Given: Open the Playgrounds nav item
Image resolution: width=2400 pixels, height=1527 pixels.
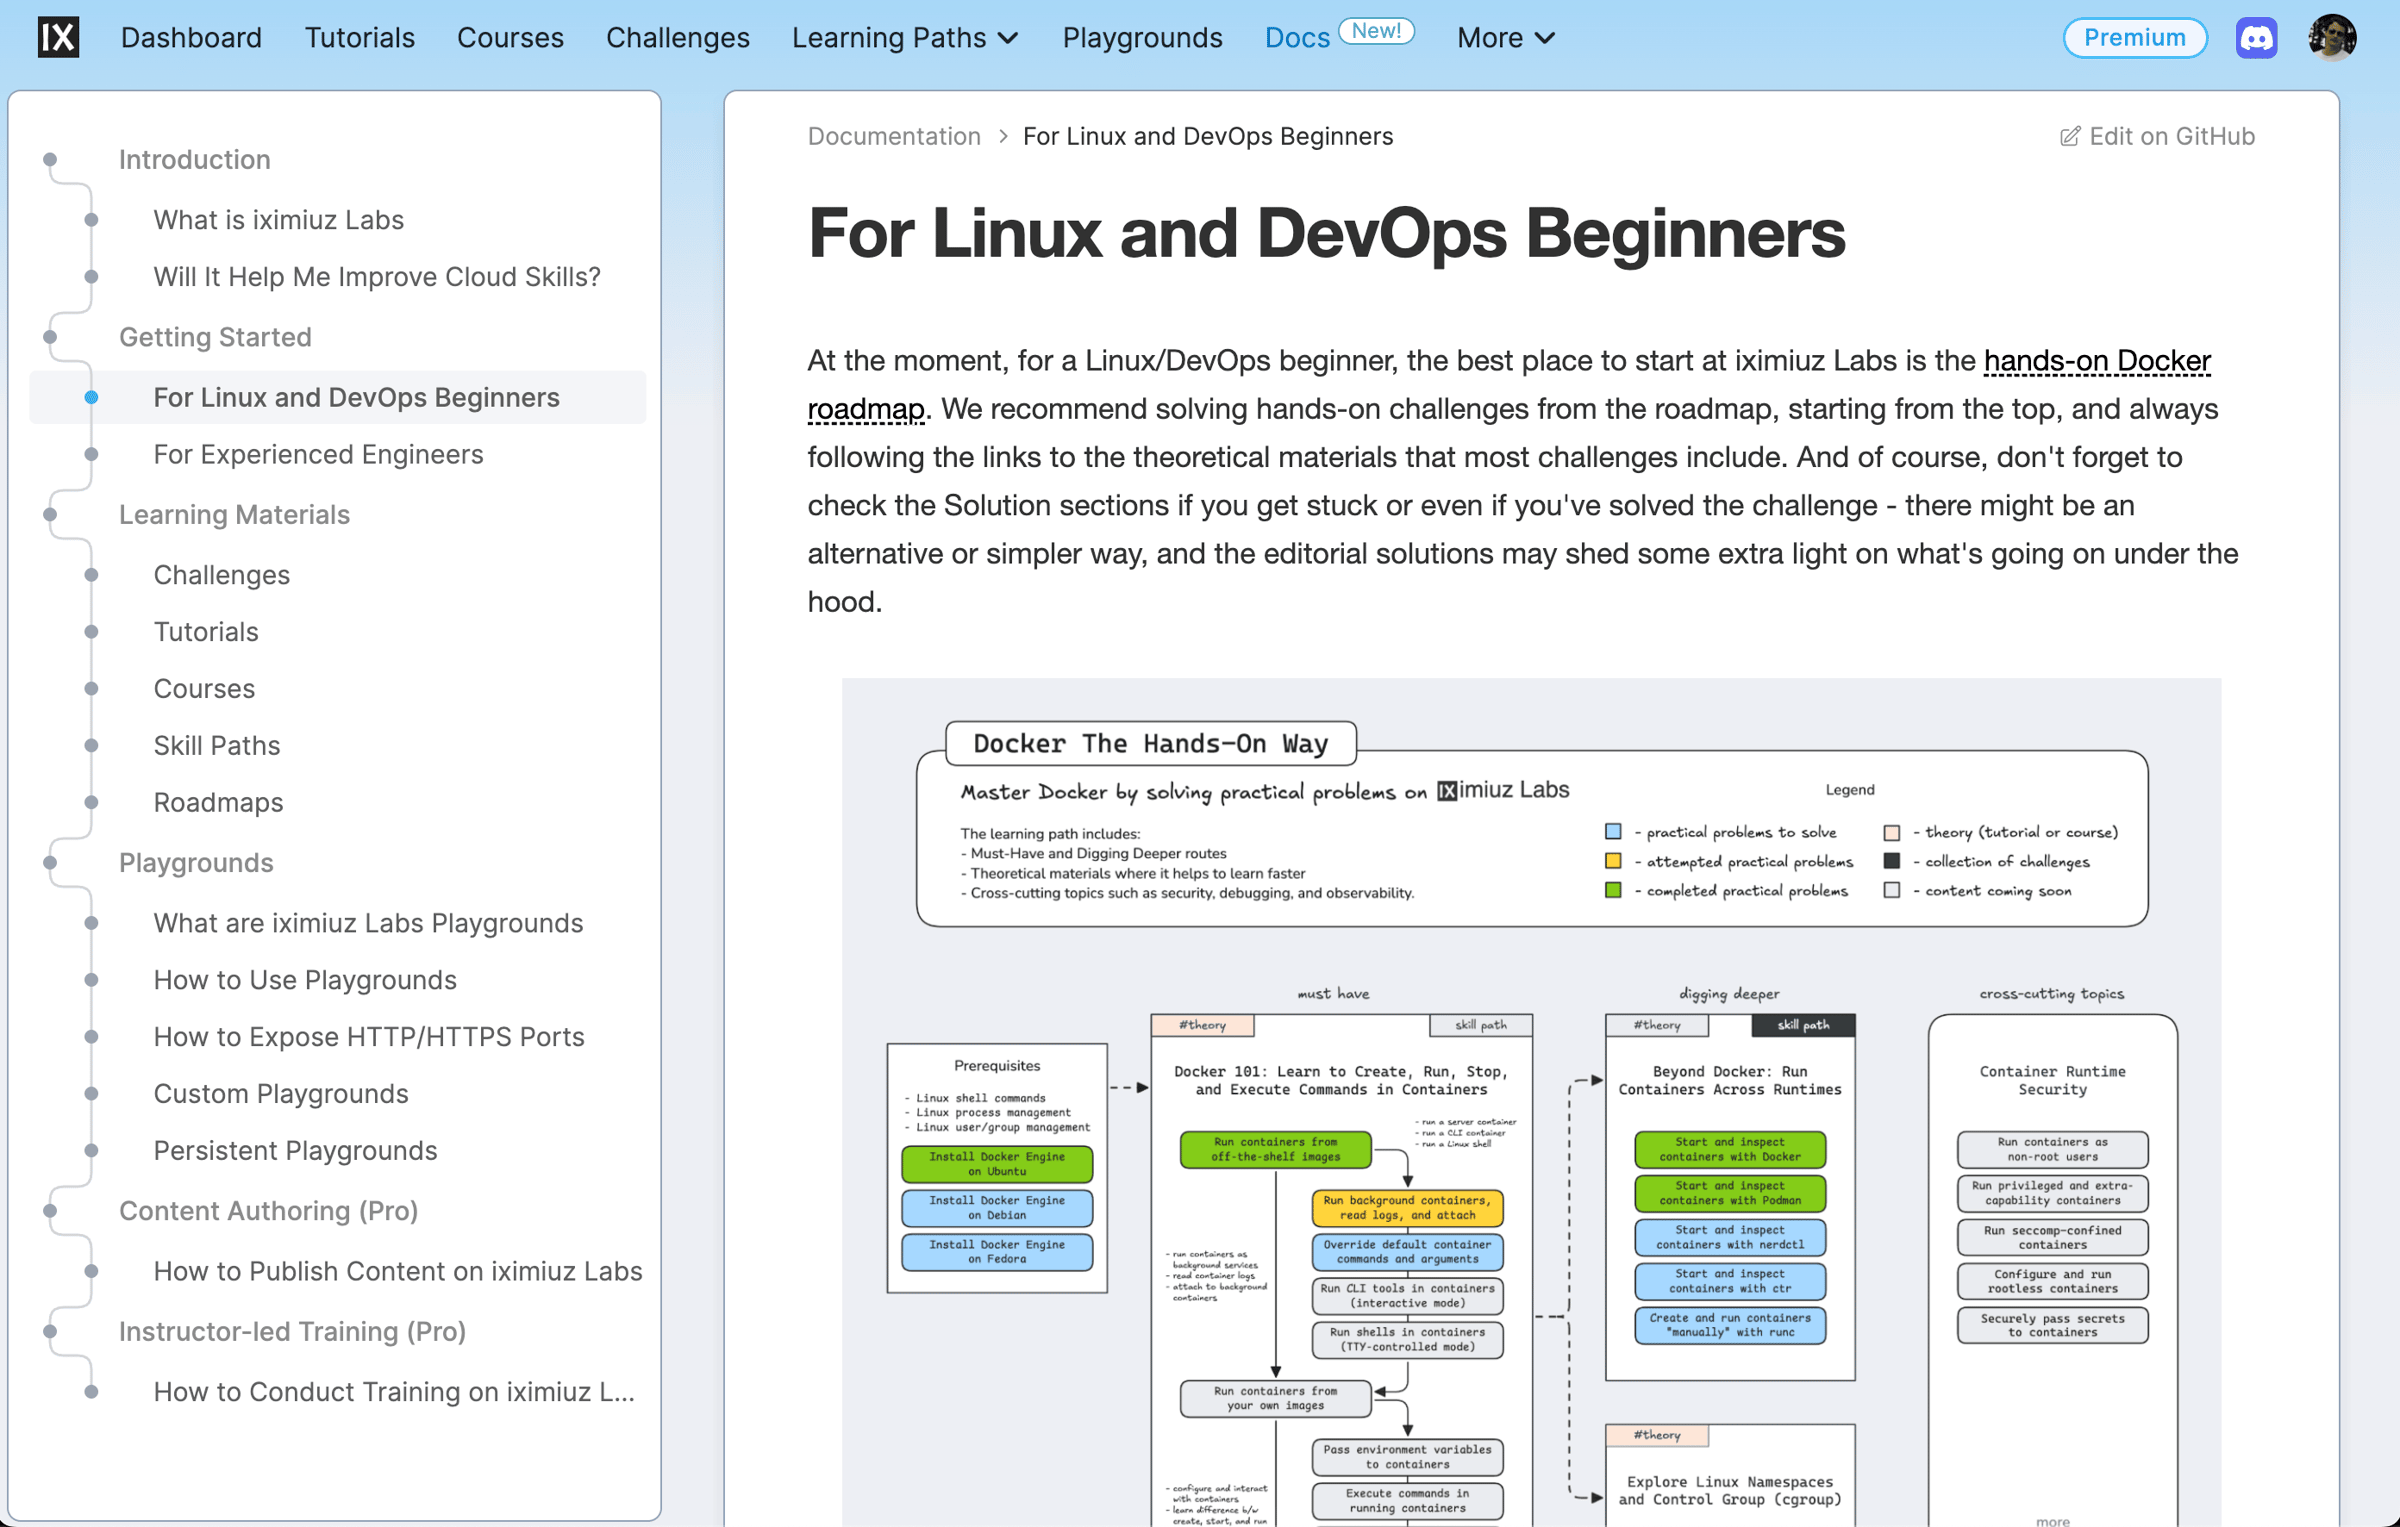Looking at the screenshot, I should point(1142,38).
